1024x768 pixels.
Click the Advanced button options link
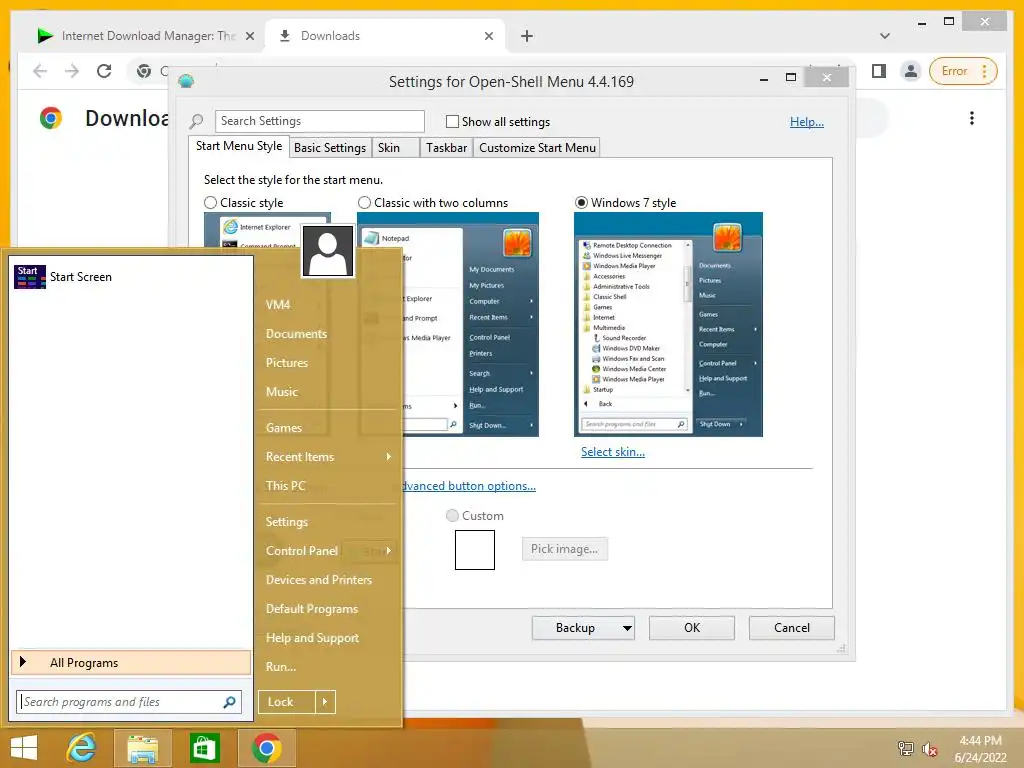[470, 486]
